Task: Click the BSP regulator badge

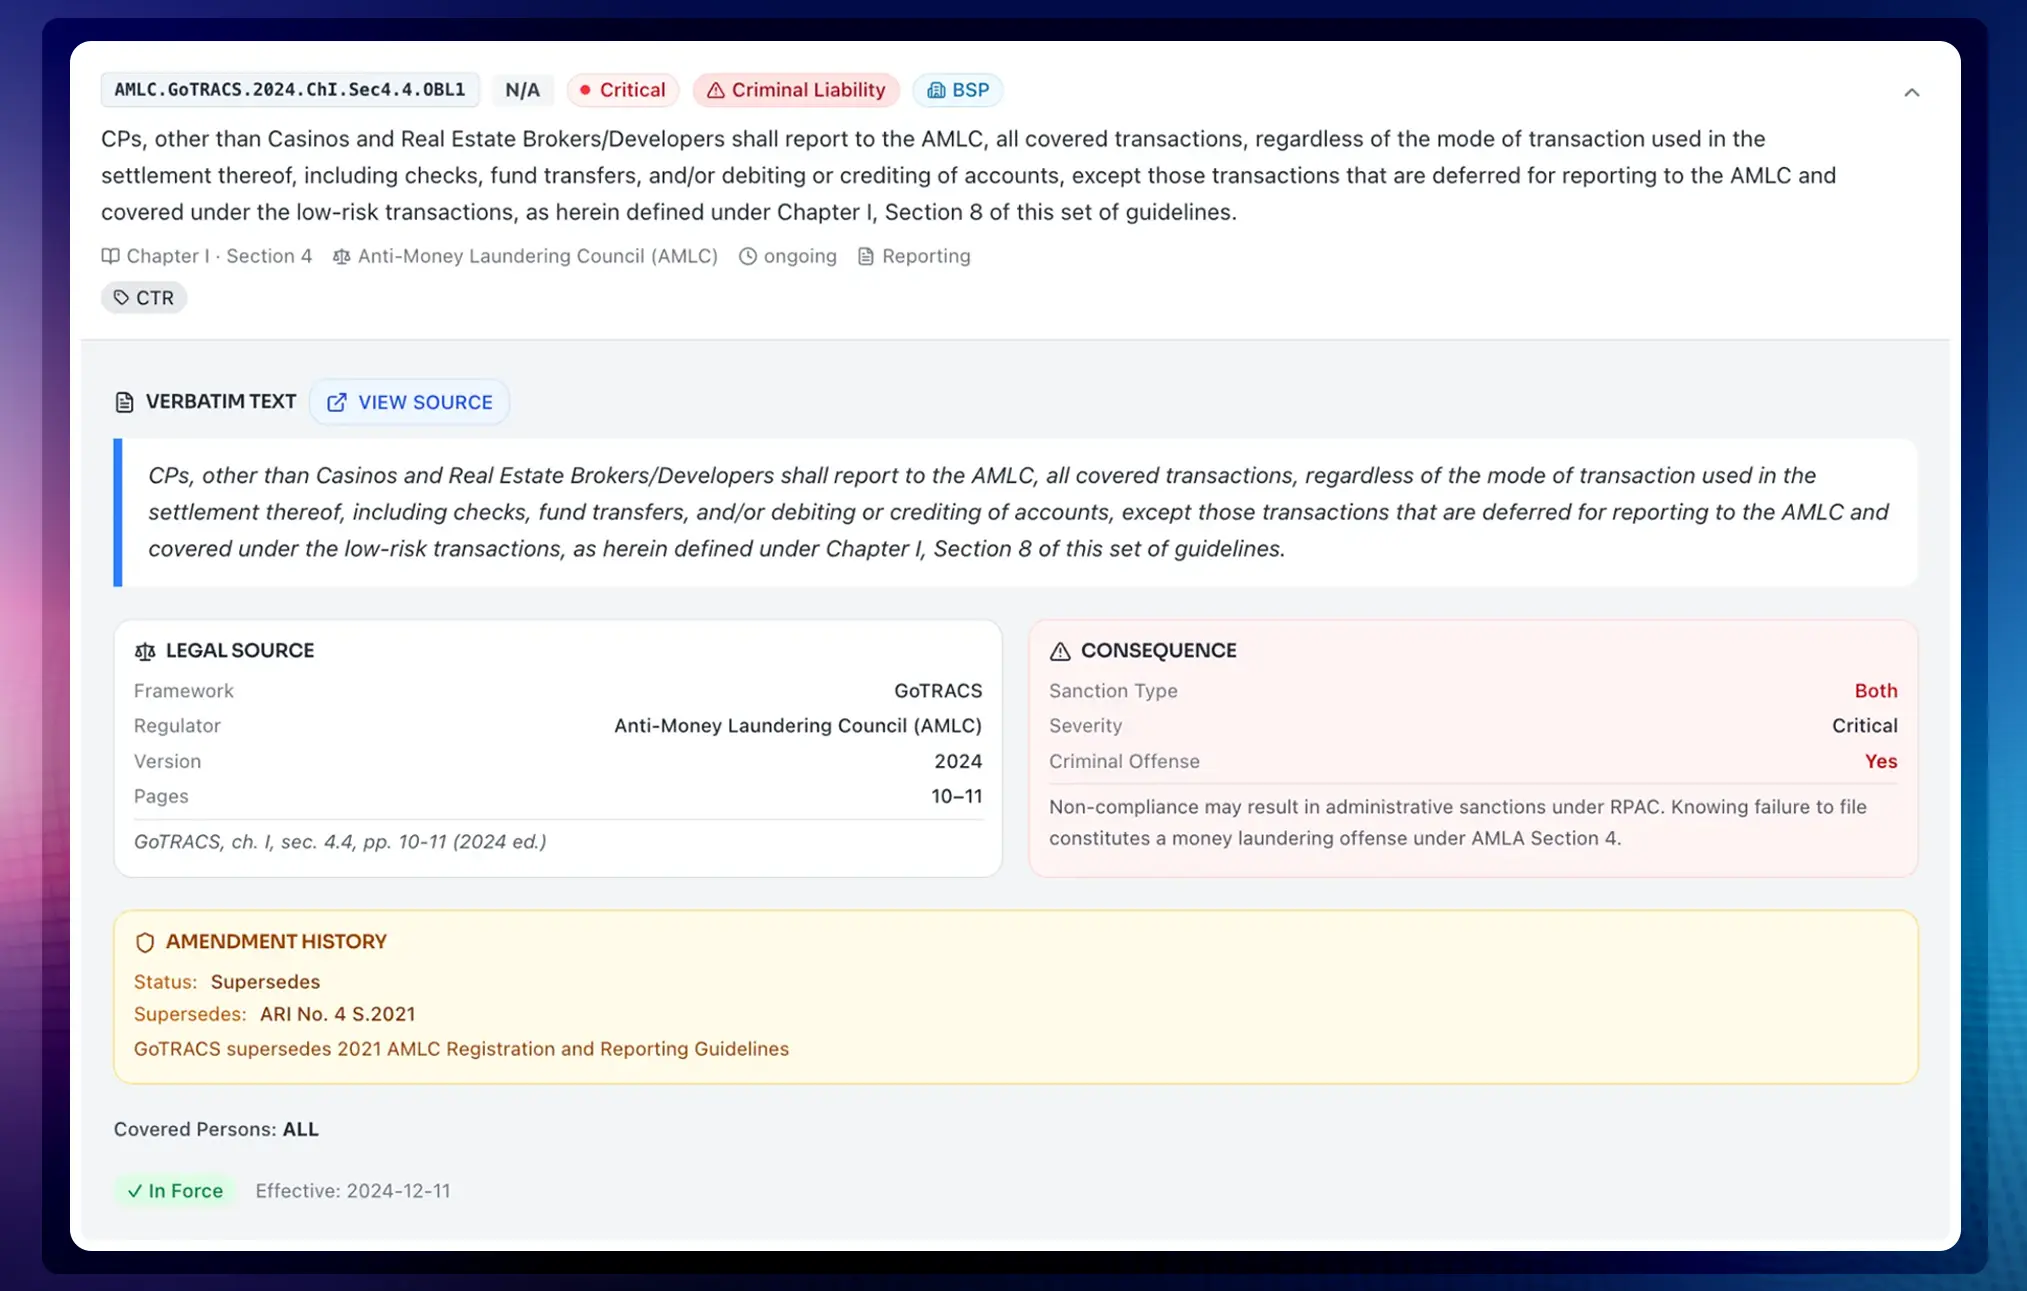Action: point(958,90)
